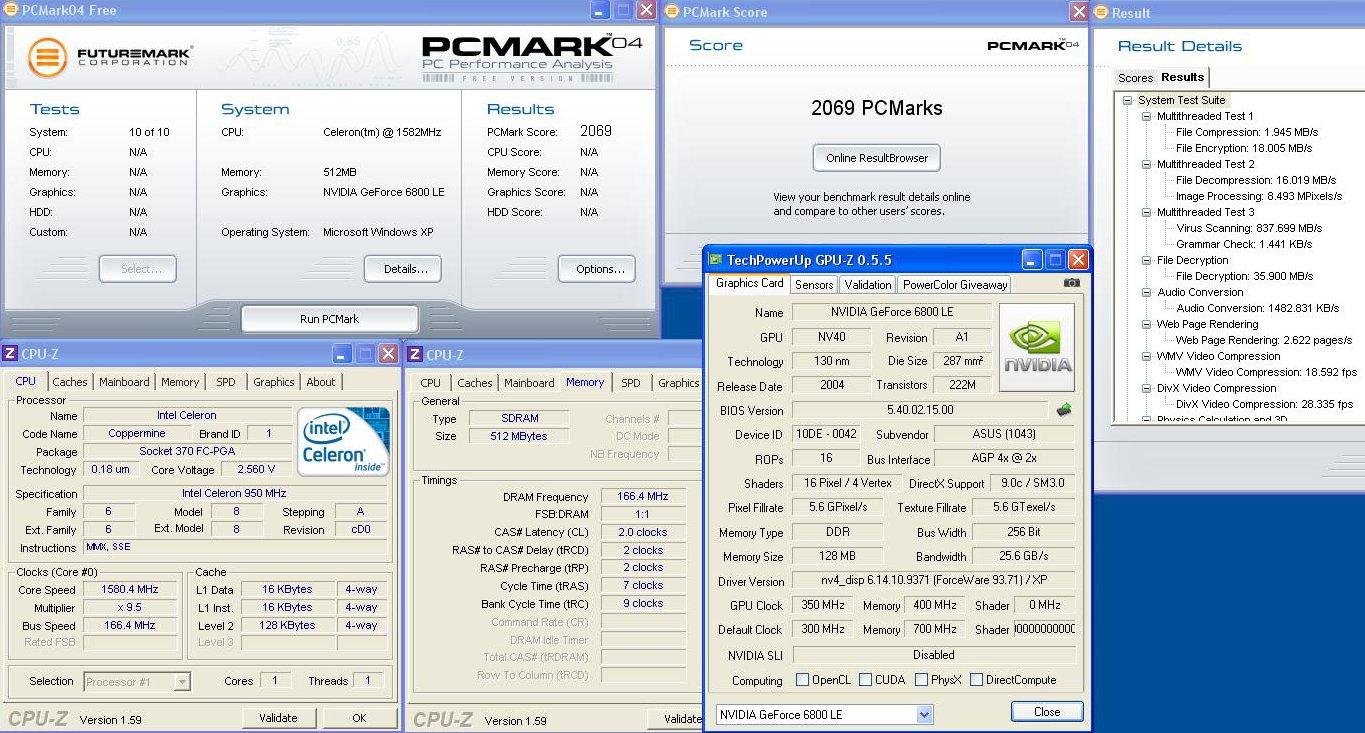Click the Specification Intel Celeron 950 MHz field
This screenshot has height=733, width=1365.
[x=235, y=494]
